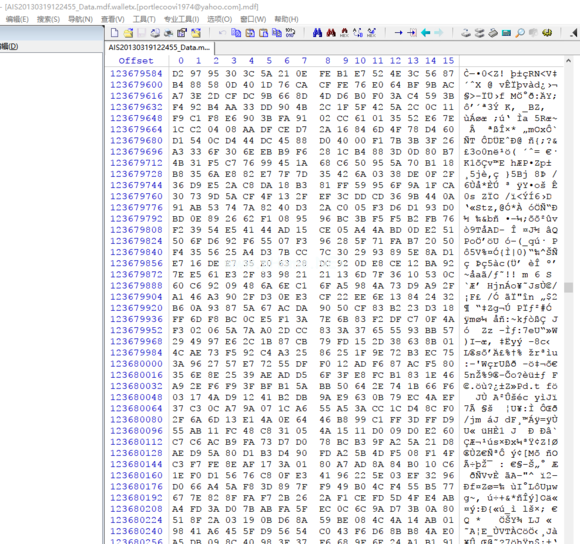Go to offset using the blue right-arrow icon
The image size is (580, 544).
tap(398, 33)
